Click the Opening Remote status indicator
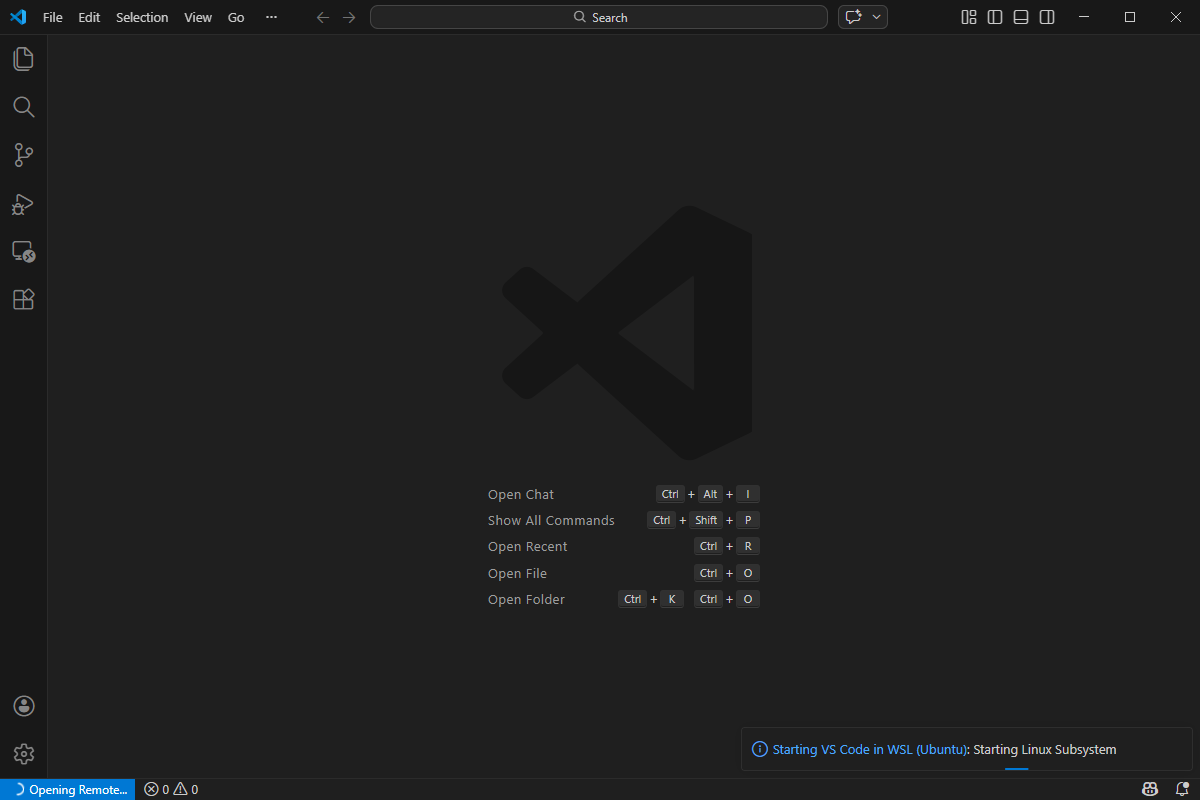Image resolution: width=1200 pixels, height=800 pixels. click(x=68, y=789)
